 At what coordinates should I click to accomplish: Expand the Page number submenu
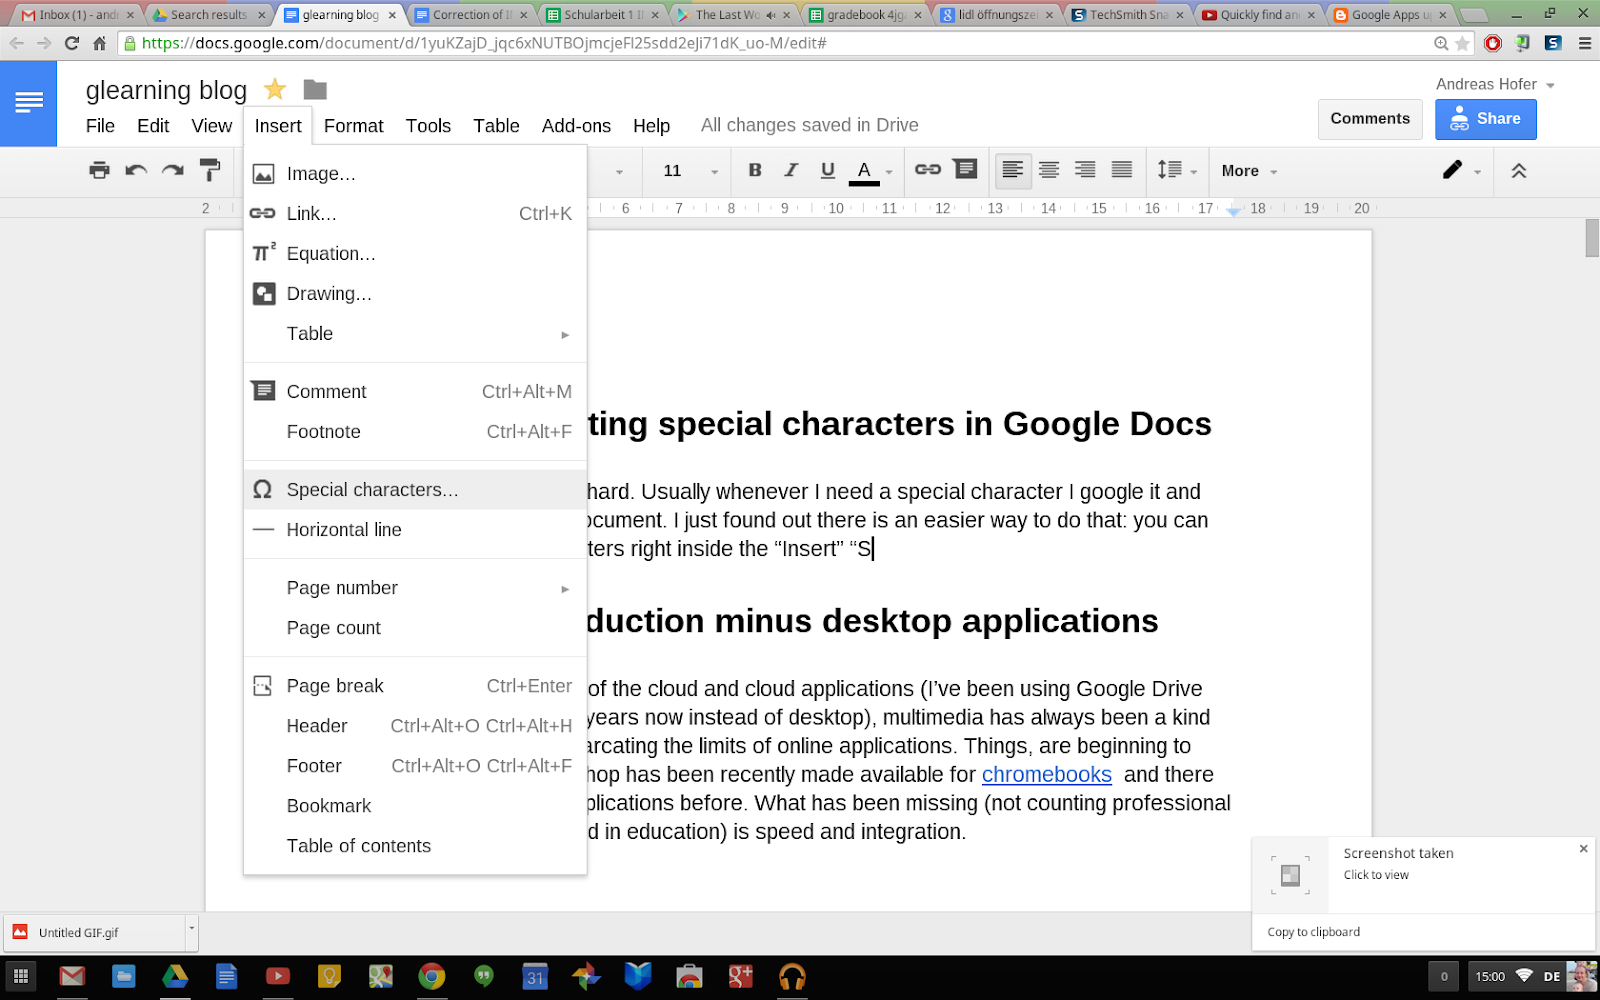(x=415, y=588)
